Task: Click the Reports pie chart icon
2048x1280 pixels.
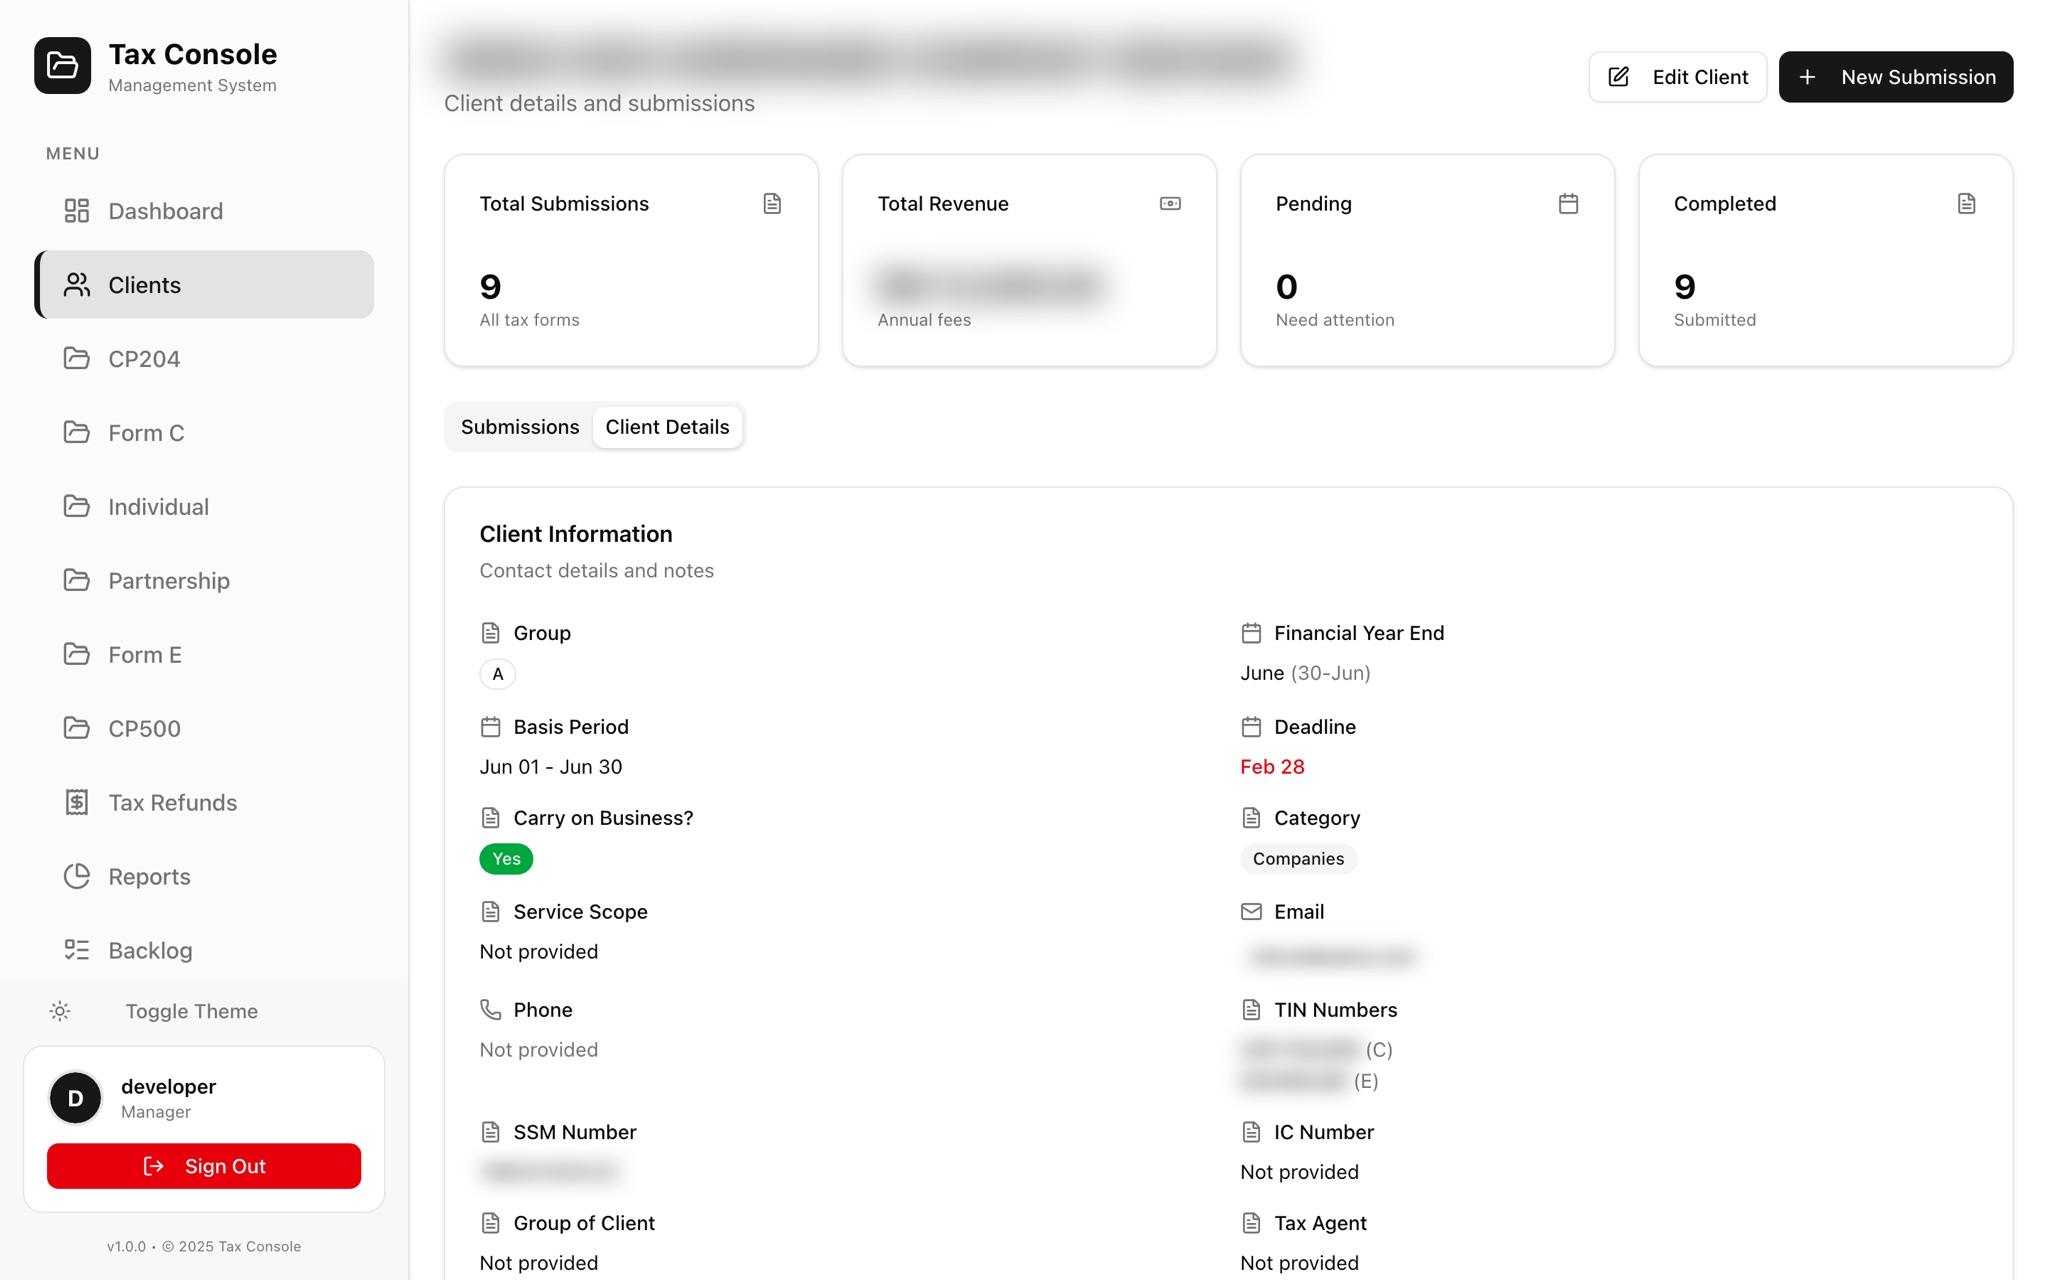Action: coord(77,876)
